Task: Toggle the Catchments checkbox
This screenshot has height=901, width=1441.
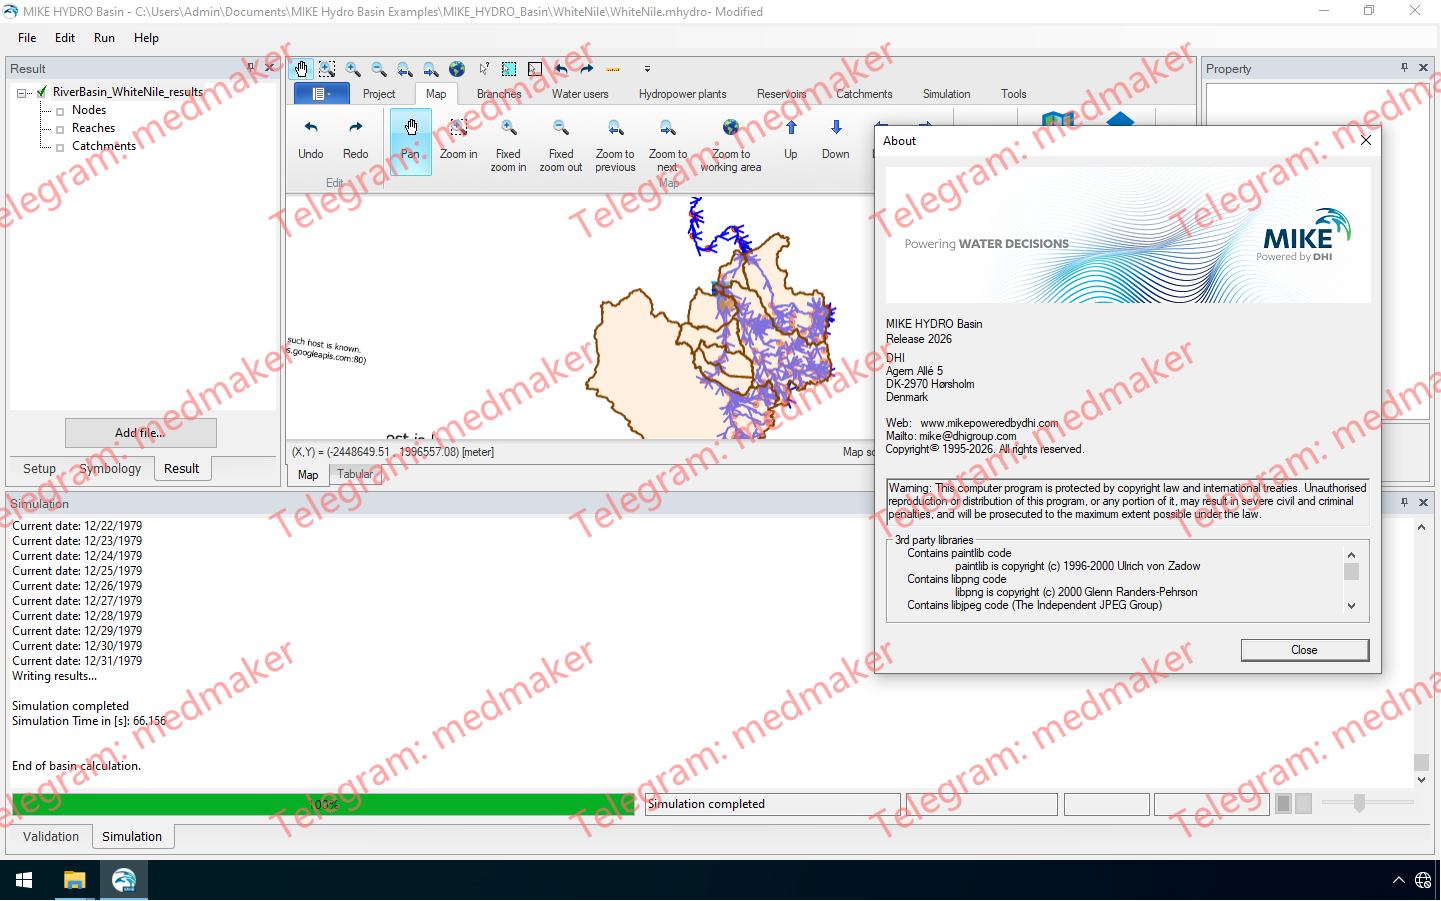Action: (60, 146)
